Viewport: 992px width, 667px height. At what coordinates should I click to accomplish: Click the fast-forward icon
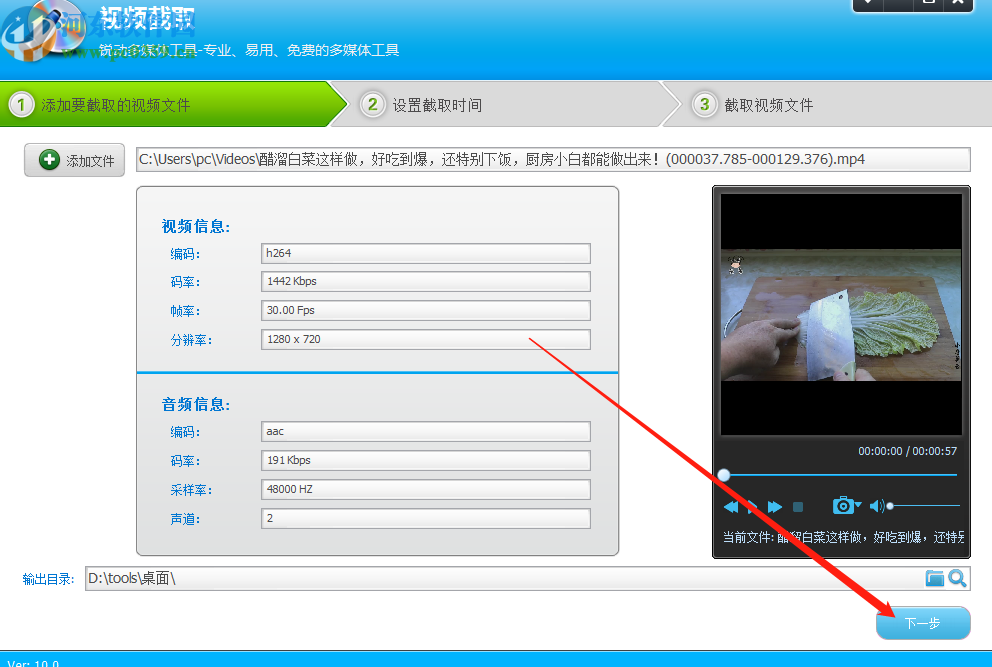[774, 506]
